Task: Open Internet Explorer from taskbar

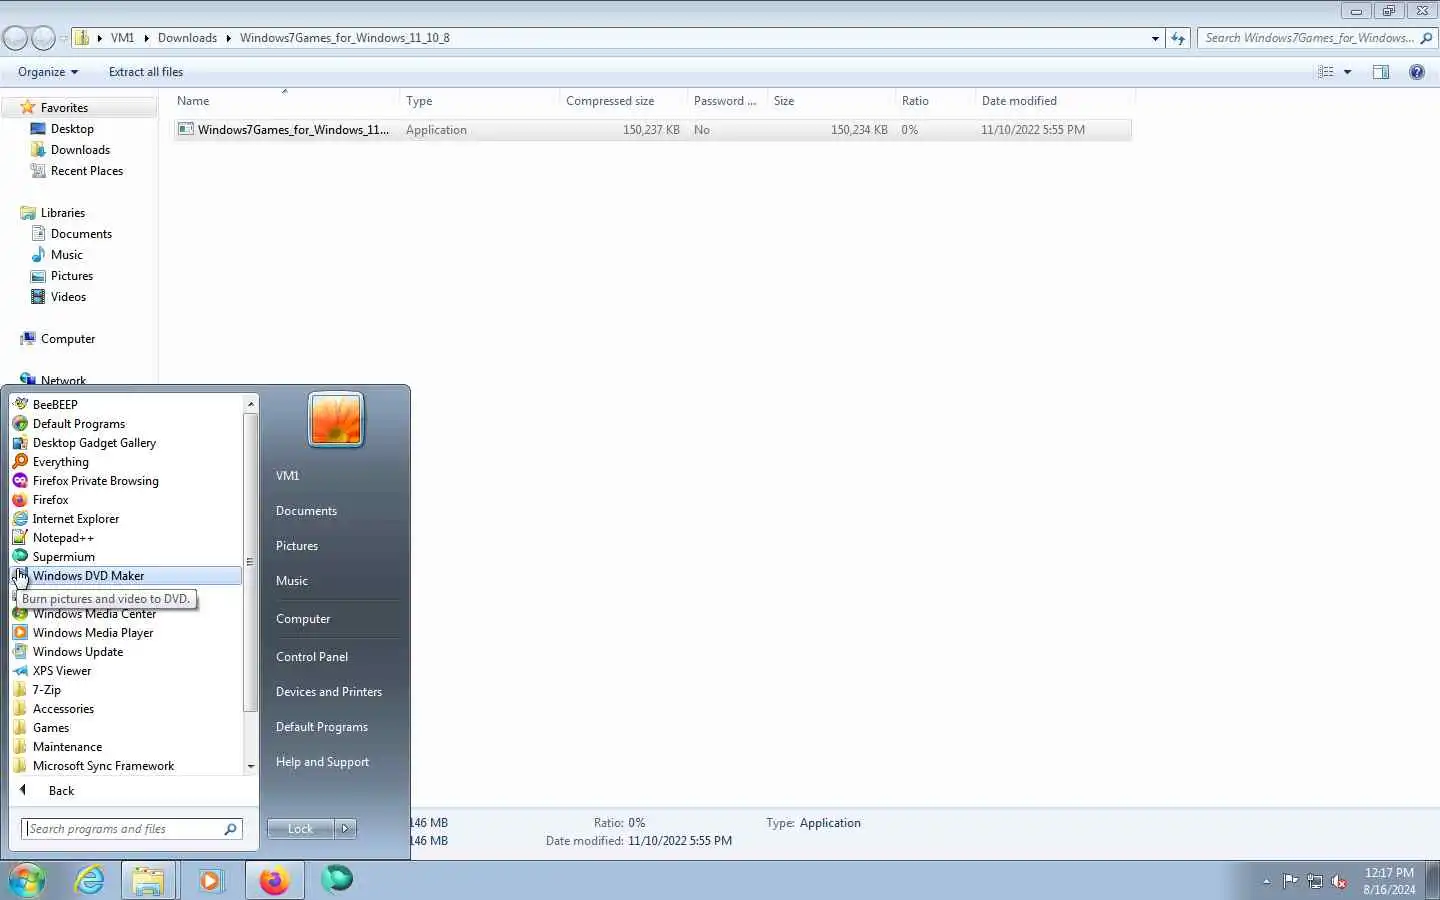Action: click(90, 880)
